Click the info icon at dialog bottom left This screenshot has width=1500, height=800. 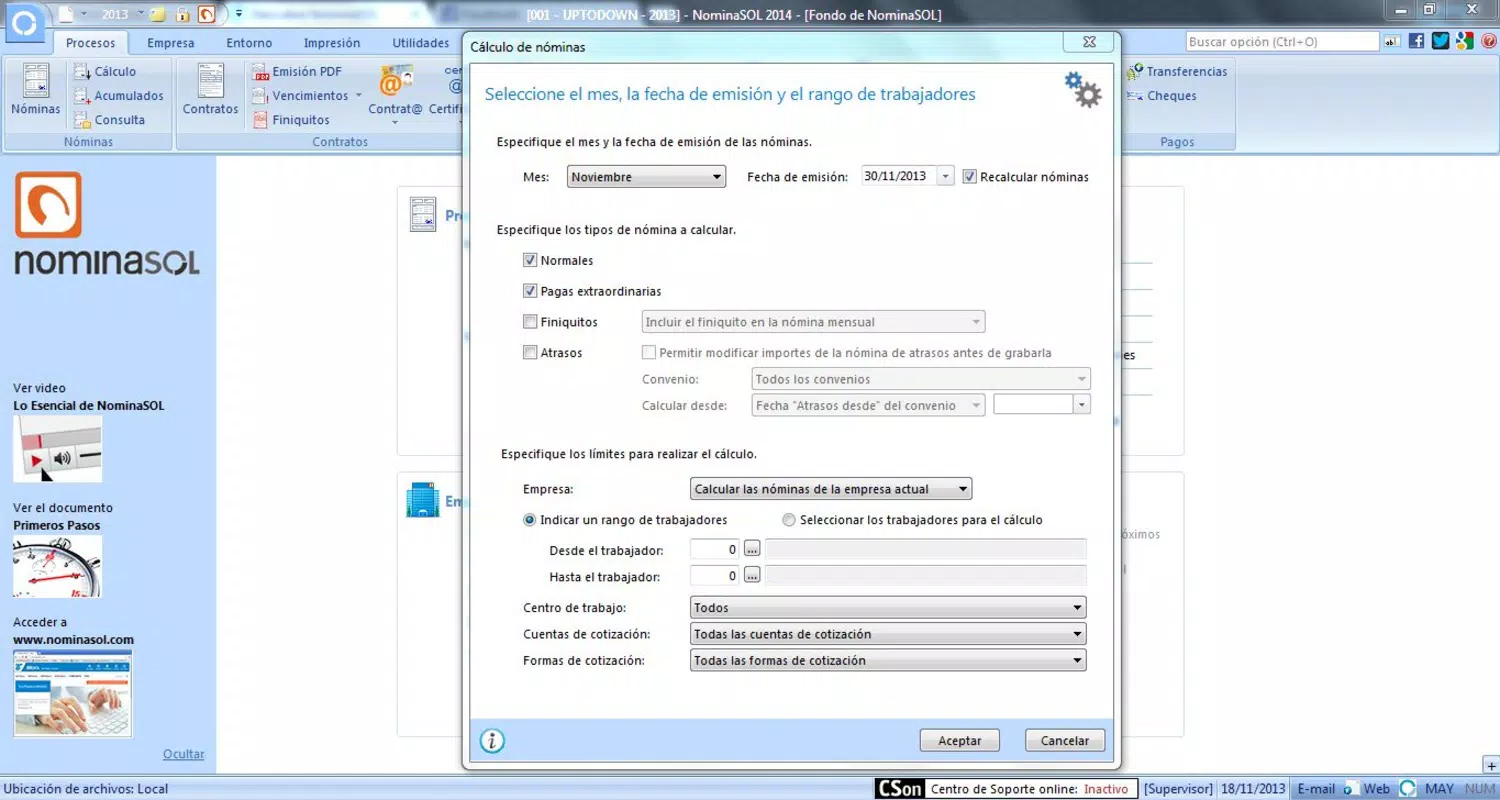(x=492, y=741)
